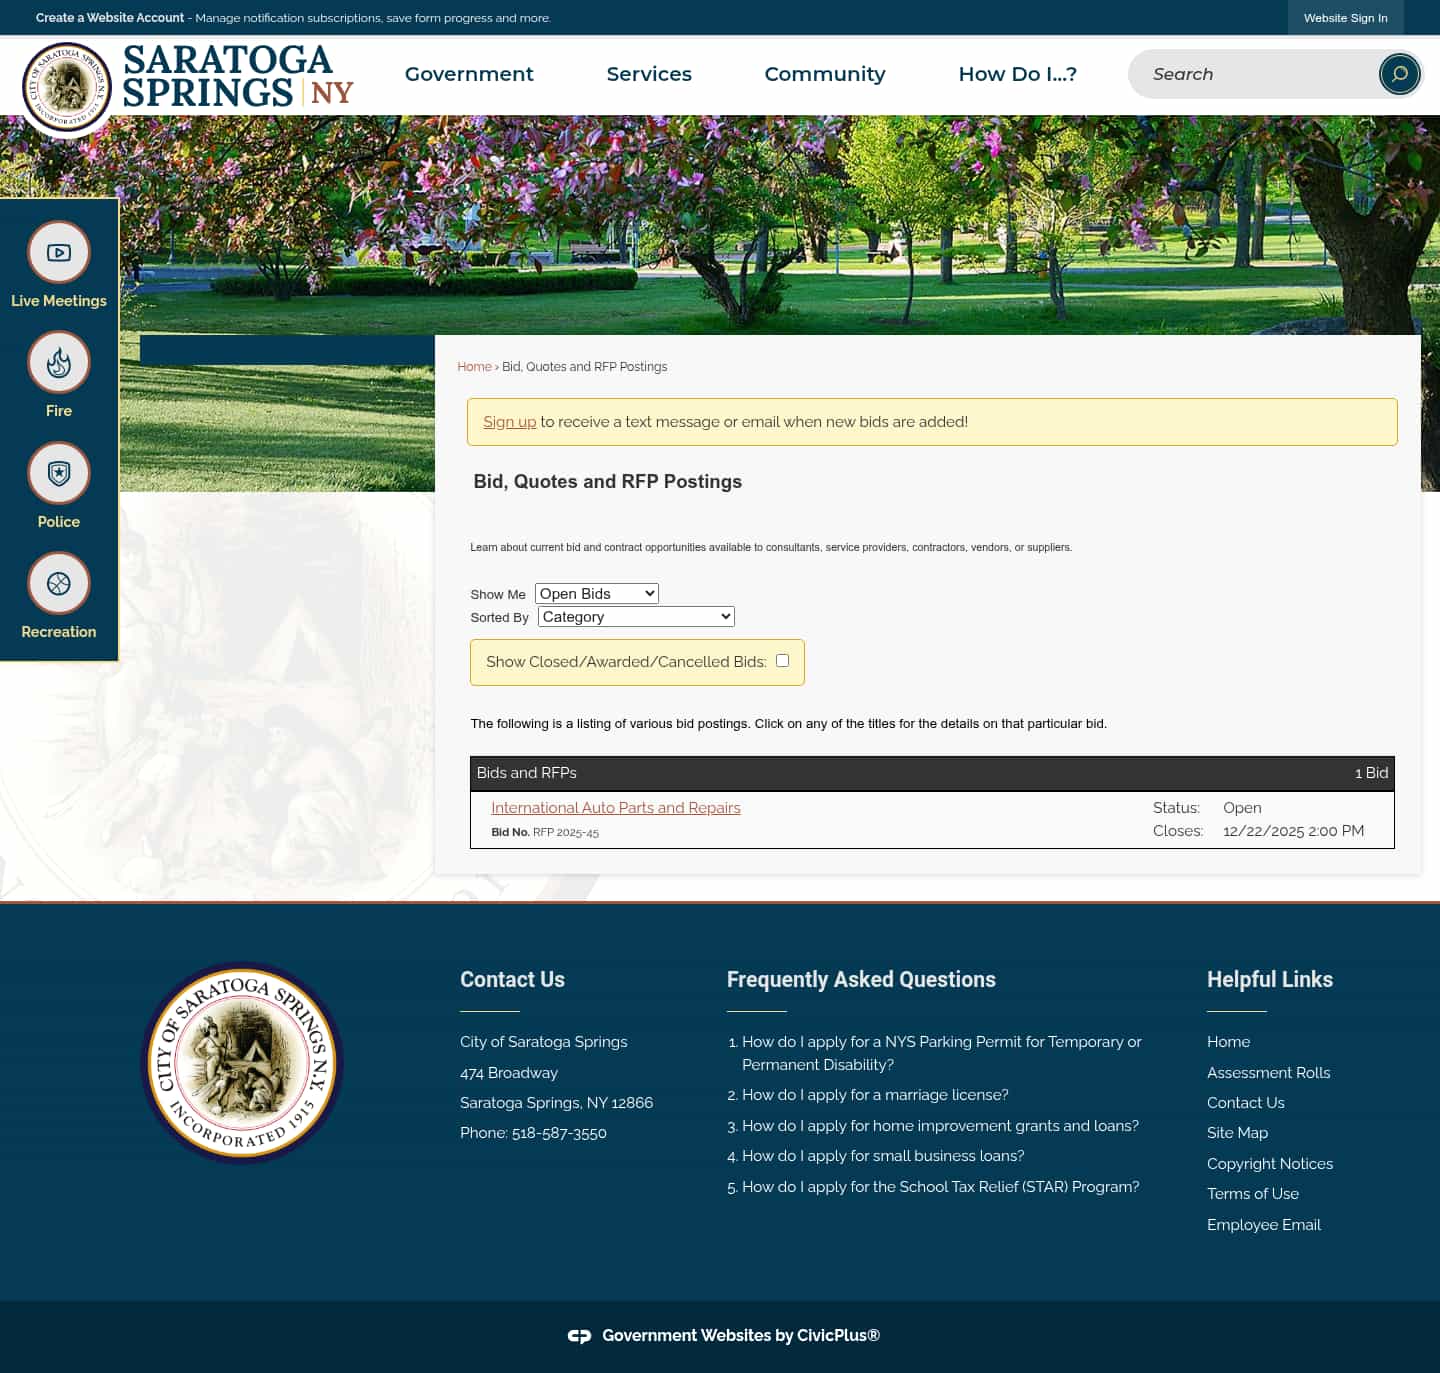Click the magnifying glass search icon
Image resolution: width=1440 pixels, height=1373 pixels.
coord(1398,74)
